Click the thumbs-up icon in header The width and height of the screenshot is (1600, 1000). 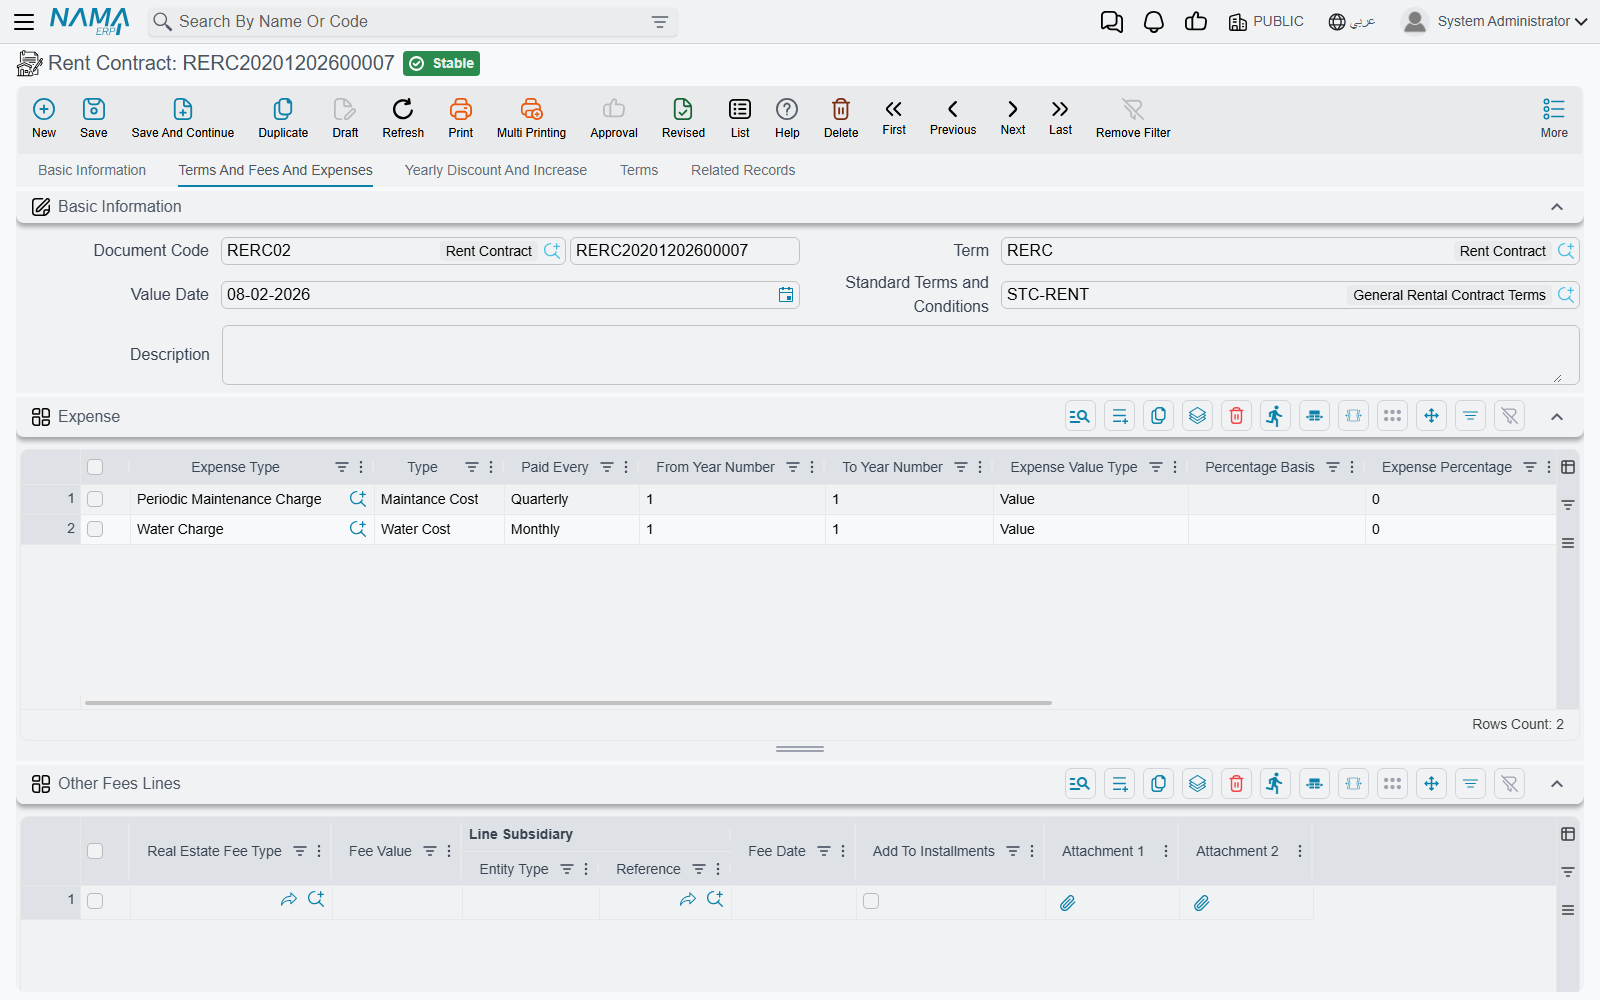1196,22
